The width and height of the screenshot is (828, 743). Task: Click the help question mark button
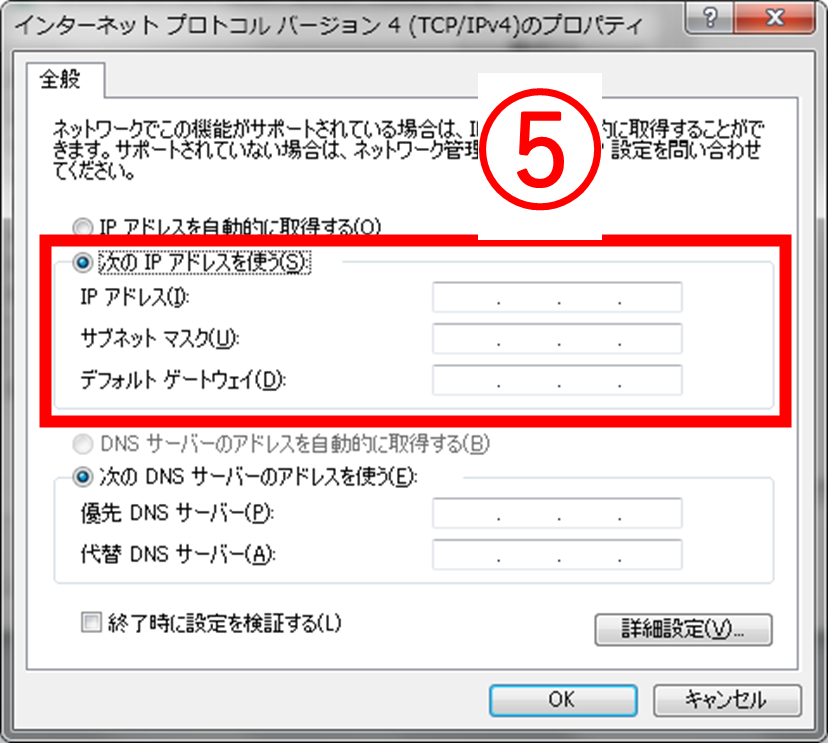coord(709,18)
